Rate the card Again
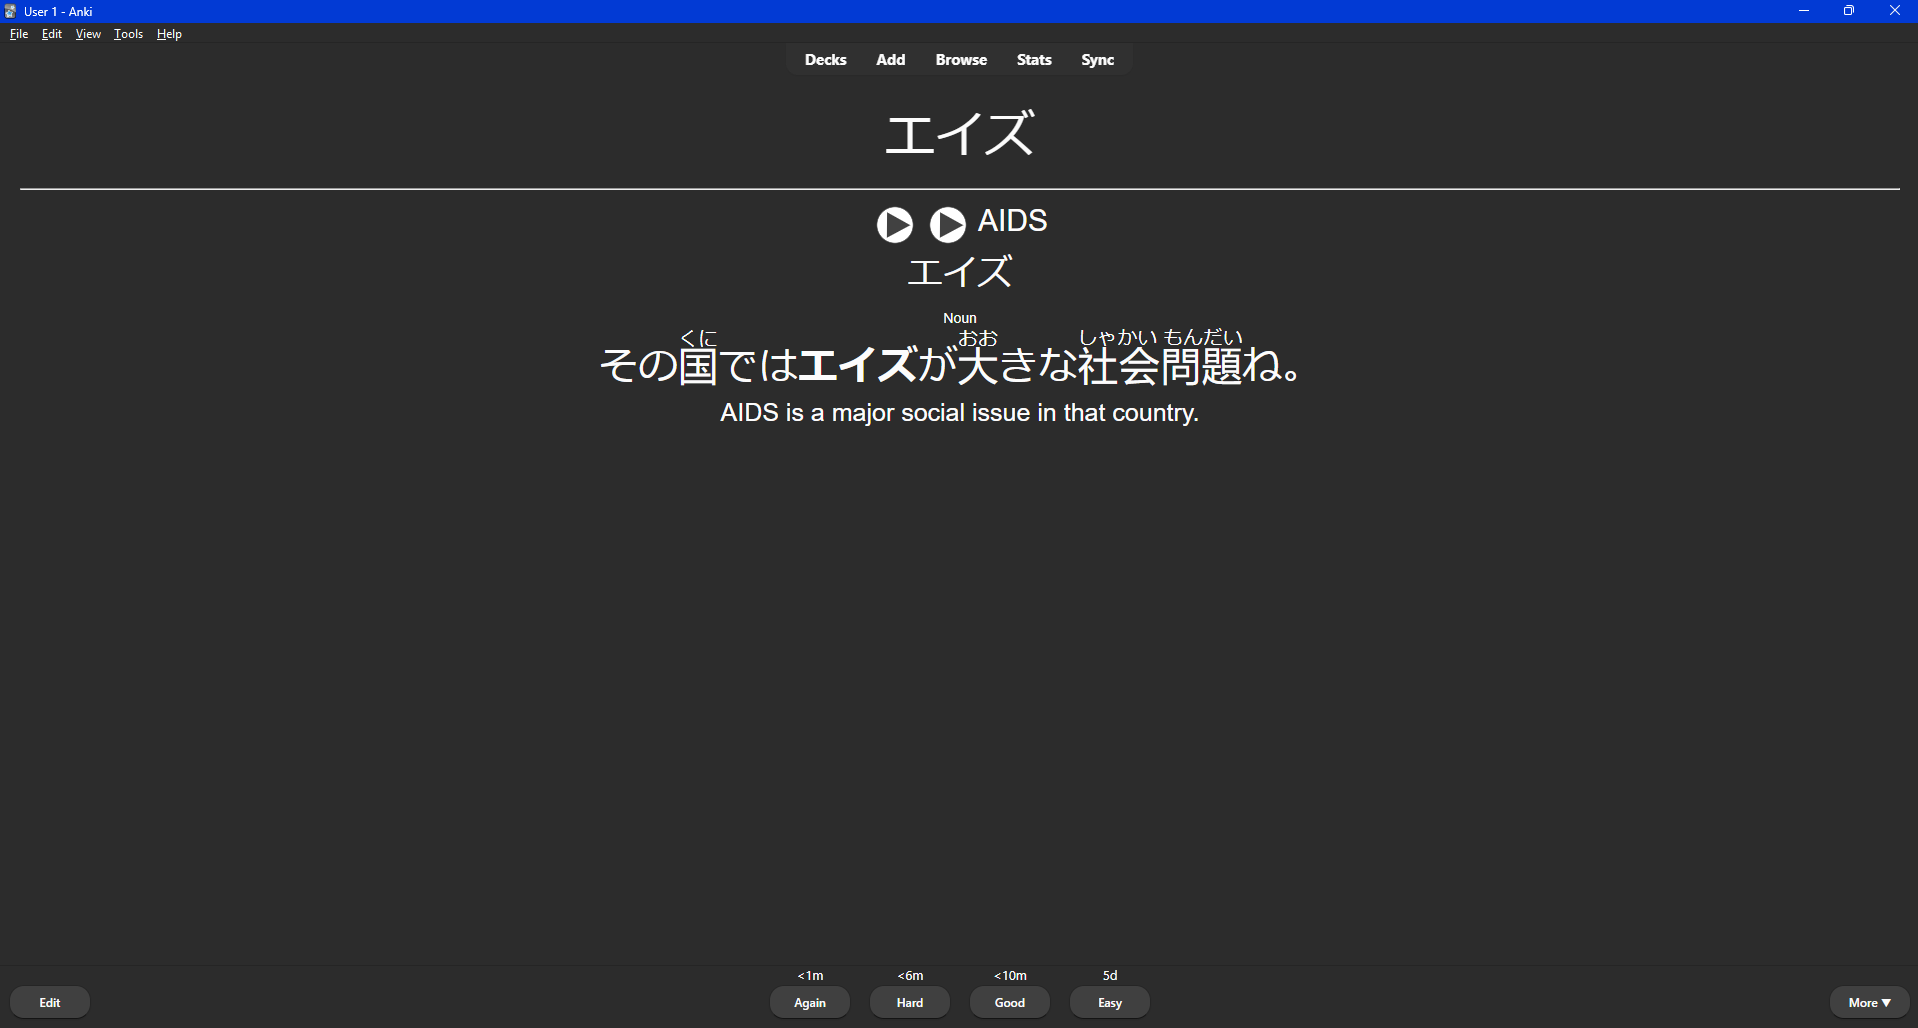 point(810,1002)
